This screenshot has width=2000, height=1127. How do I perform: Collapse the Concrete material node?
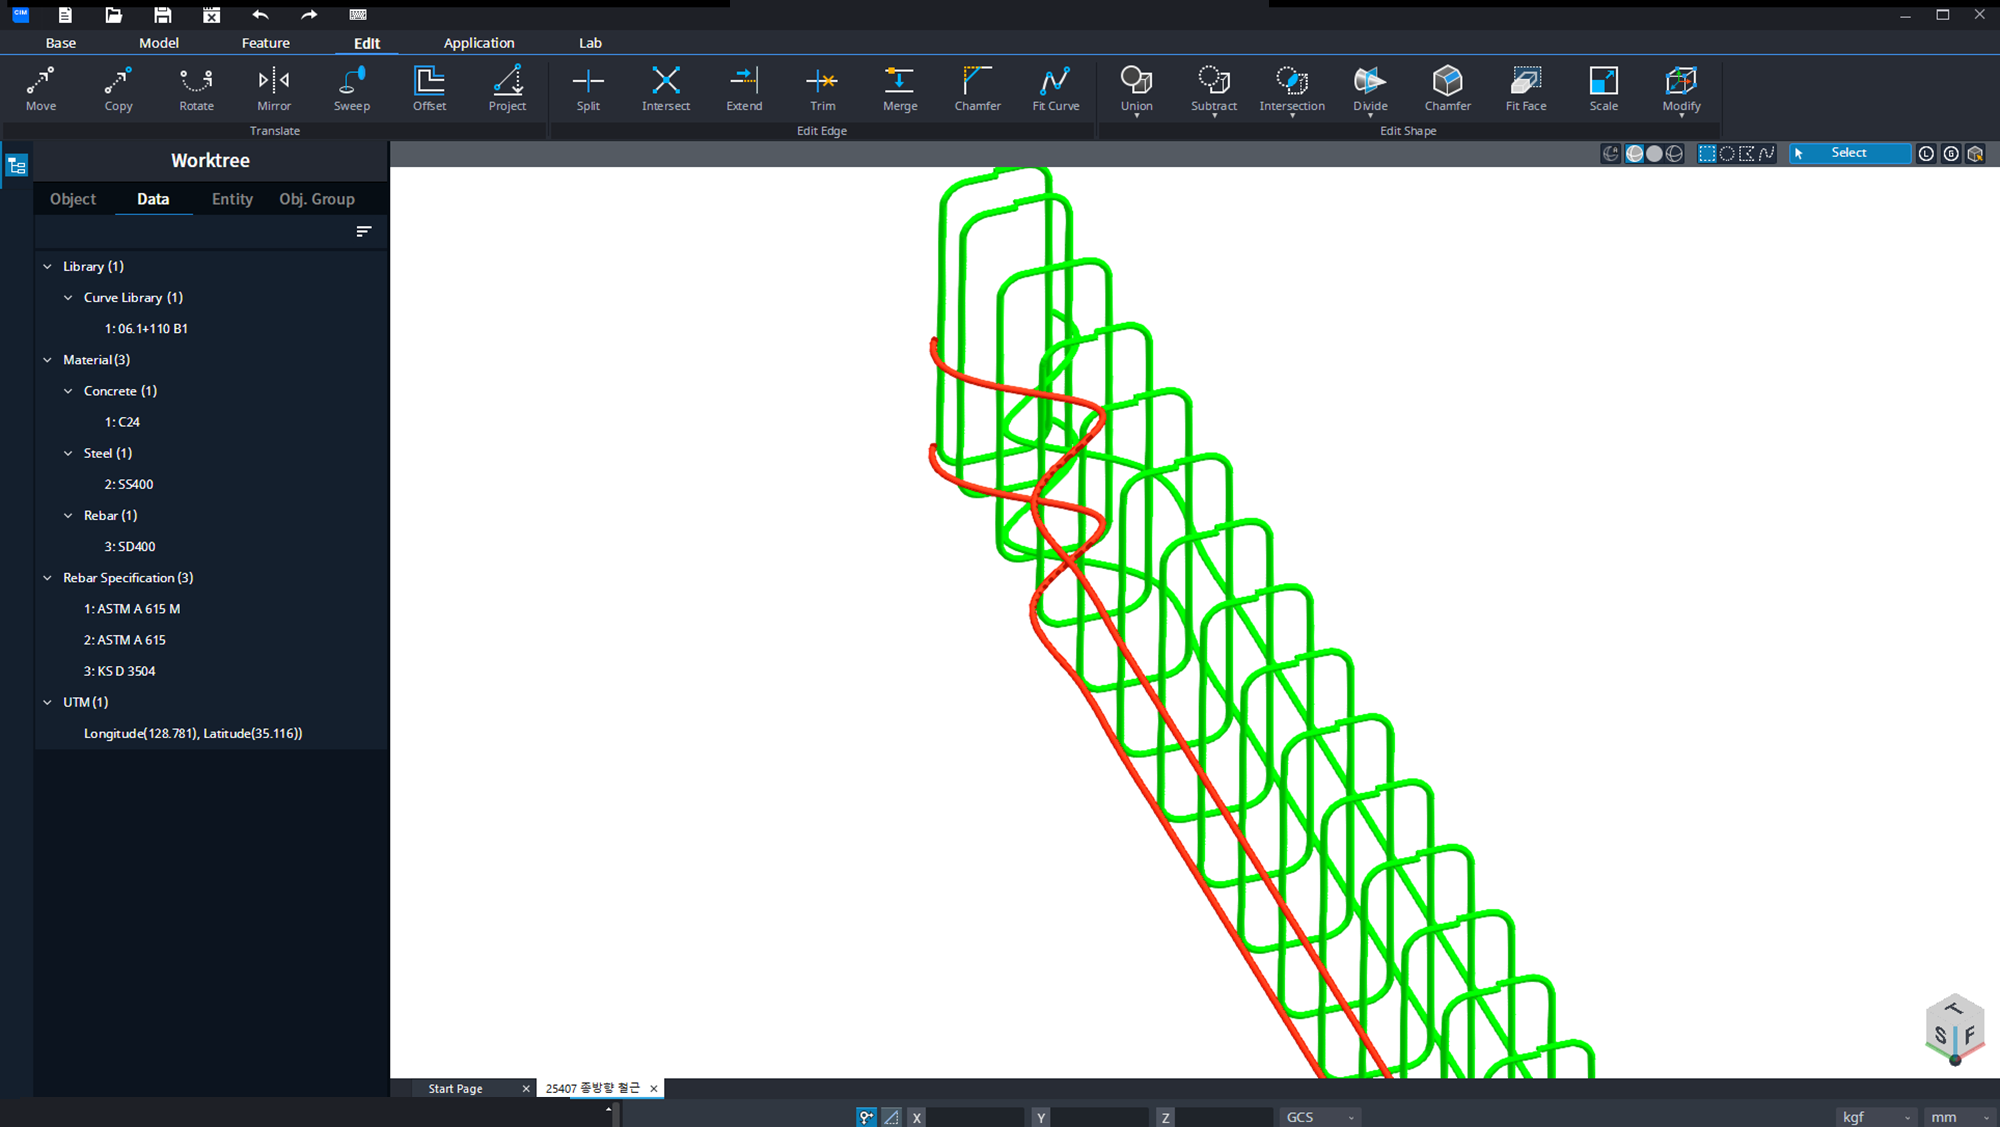68,391
